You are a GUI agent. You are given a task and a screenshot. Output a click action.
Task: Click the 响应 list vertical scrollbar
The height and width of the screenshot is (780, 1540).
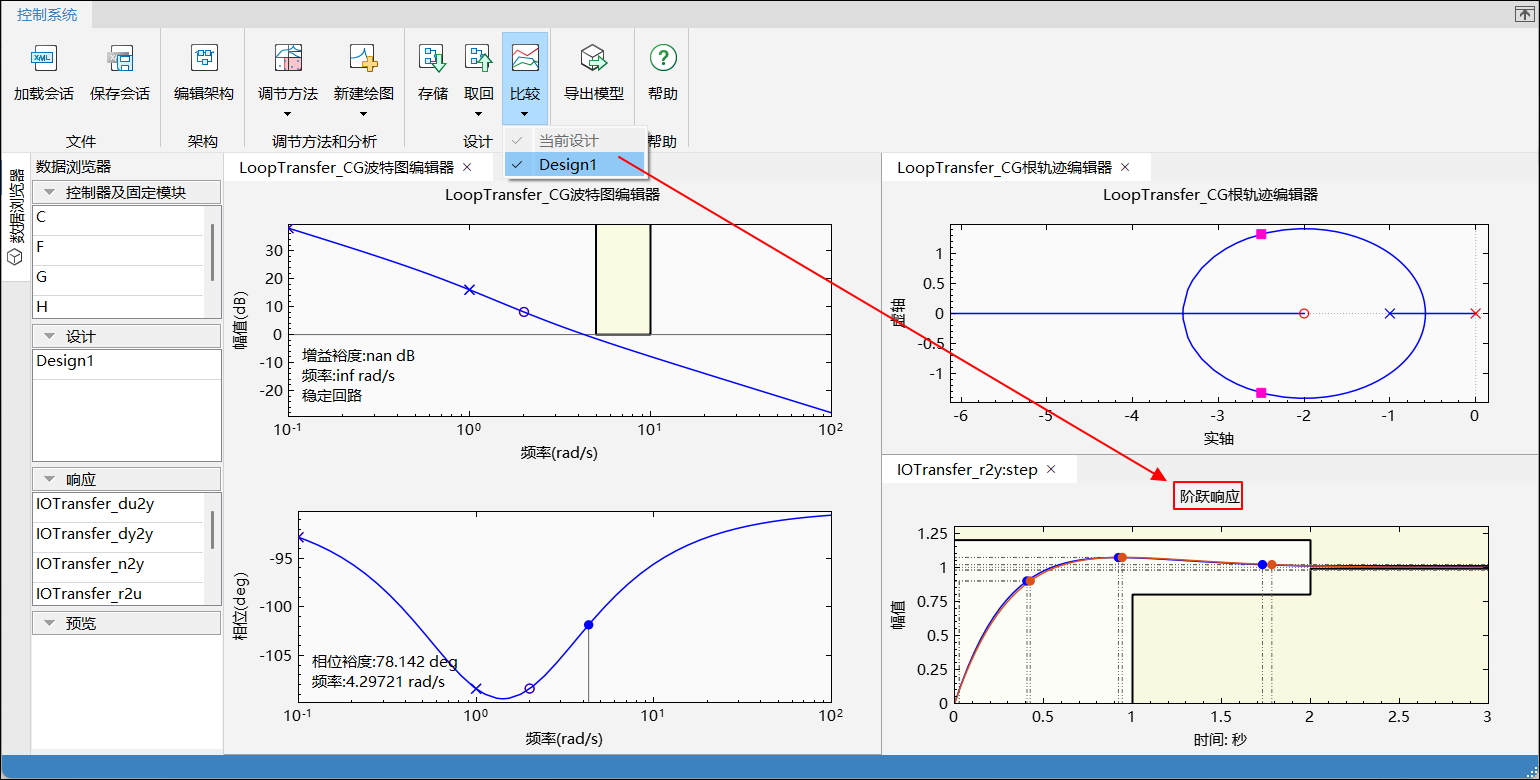tap(212, 530)
